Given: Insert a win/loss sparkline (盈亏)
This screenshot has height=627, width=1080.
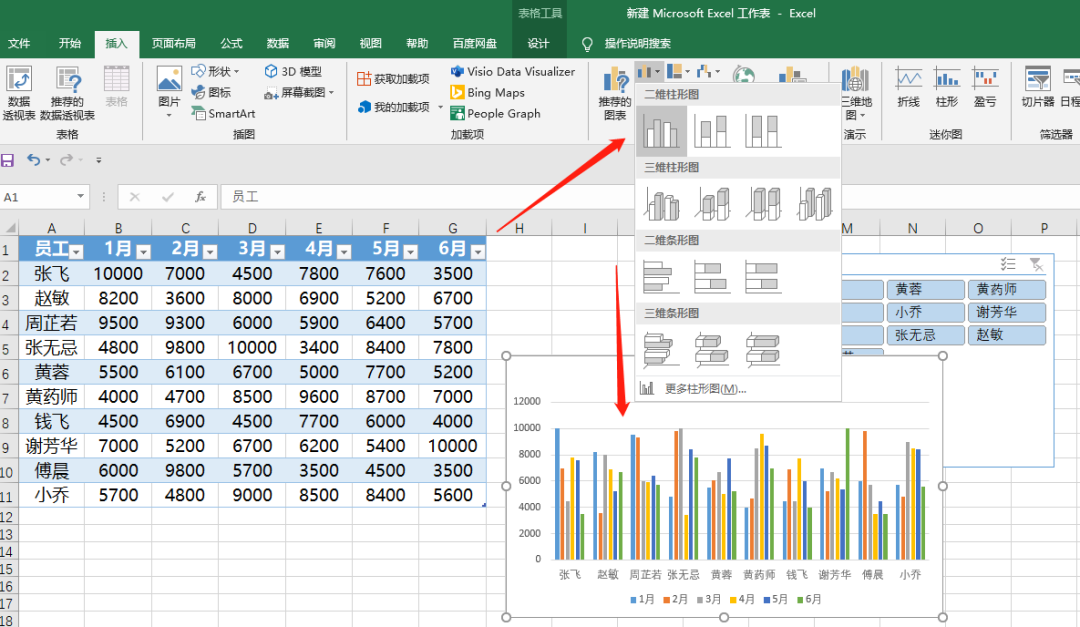Looking at the screenshot, I should pyautogui.click(x=987, y=90).
